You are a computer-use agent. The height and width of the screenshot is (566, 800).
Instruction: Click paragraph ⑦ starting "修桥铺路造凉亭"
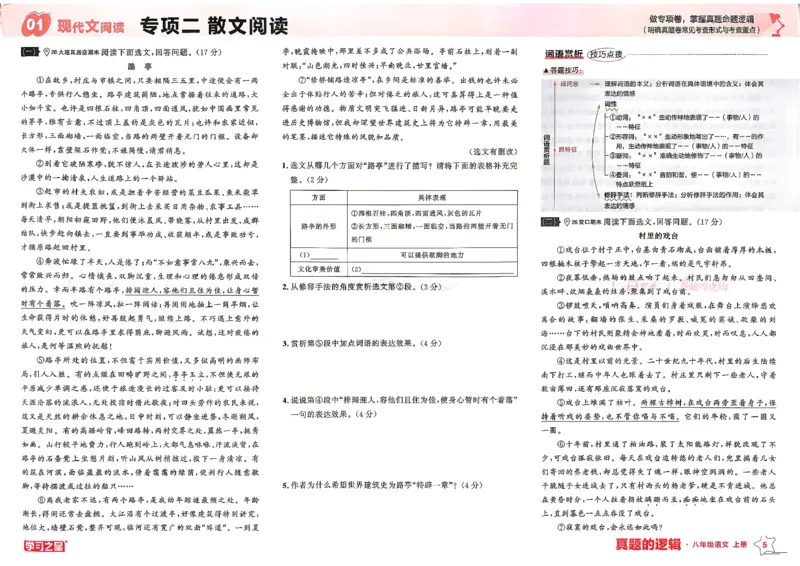(x=400, y=108)
